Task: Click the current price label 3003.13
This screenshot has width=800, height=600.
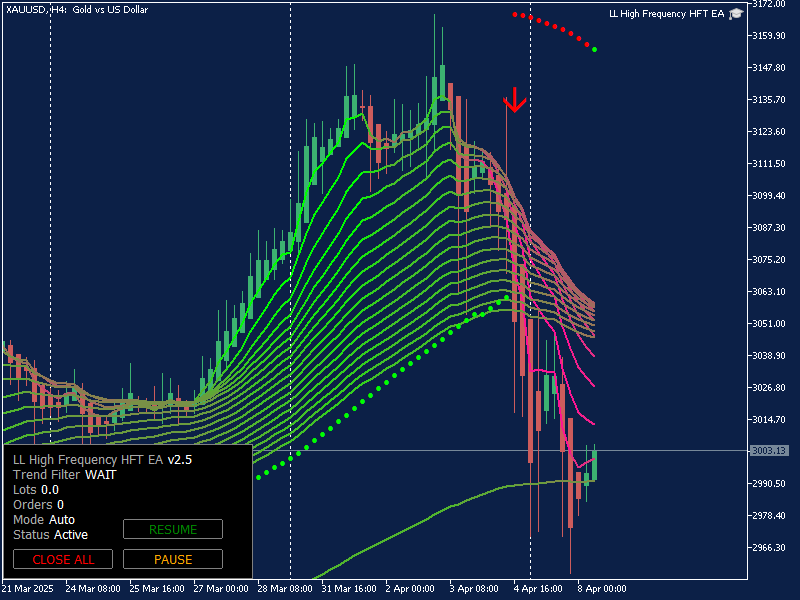Action: click(x=770, y=451)
